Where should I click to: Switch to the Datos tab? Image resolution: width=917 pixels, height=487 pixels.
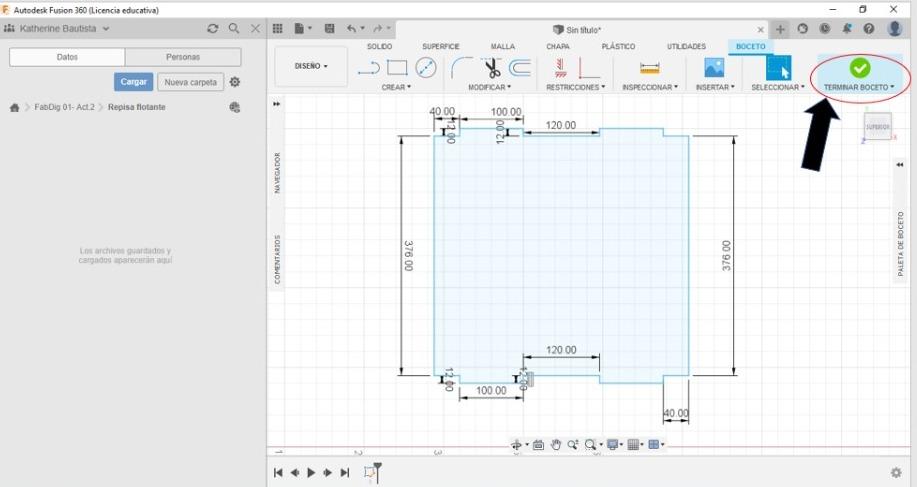pos(67,57)
